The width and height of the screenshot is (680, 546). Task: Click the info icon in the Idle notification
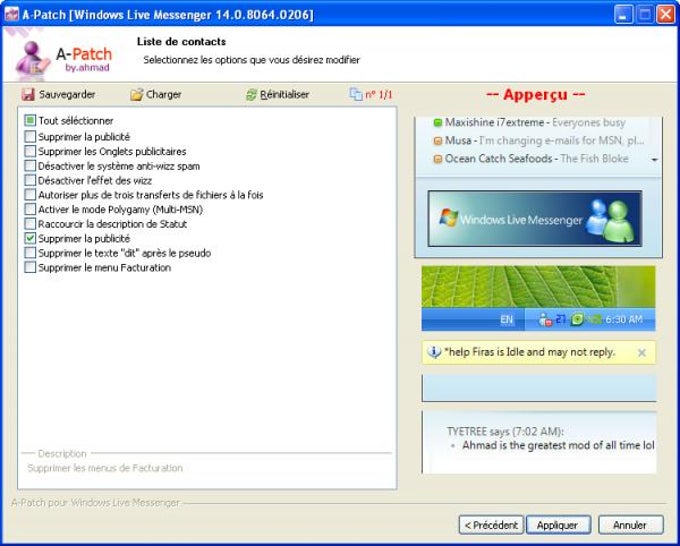point(434,352)
